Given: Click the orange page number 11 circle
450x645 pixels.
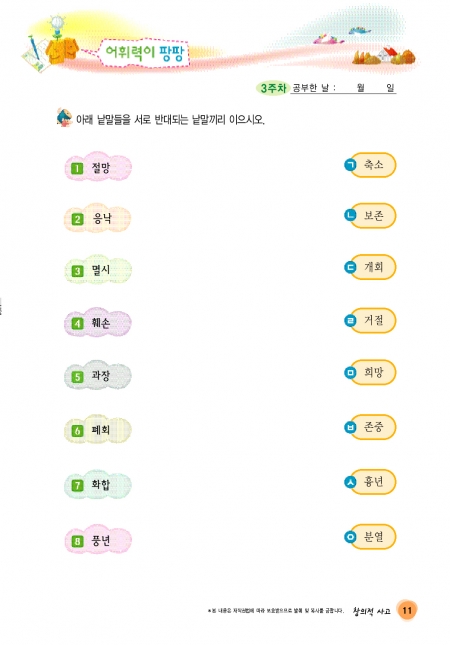Looking at the screenshot, I should tap(407, 610).
